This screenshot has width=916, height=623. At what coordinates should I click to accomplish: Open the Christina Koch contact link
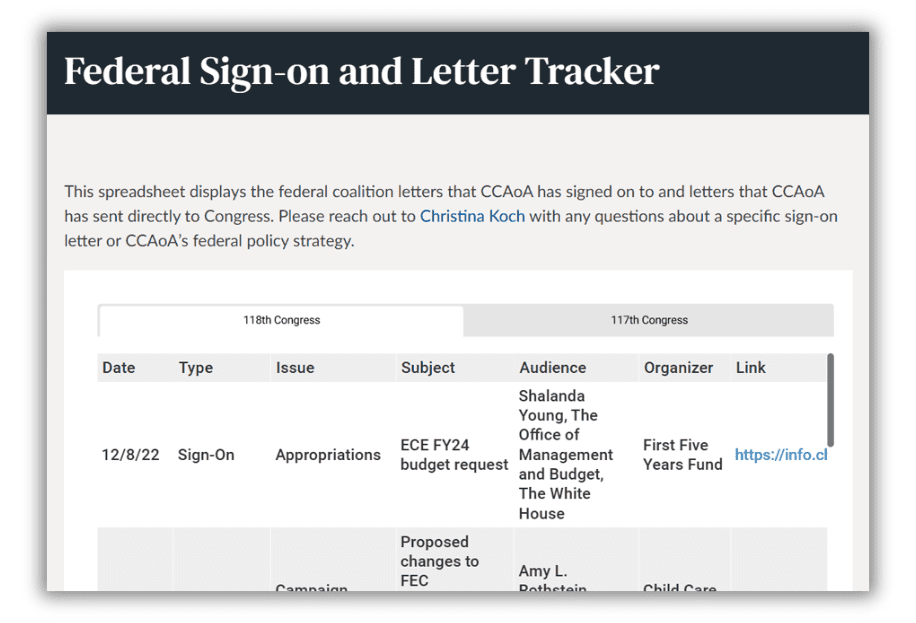point(472,216)
